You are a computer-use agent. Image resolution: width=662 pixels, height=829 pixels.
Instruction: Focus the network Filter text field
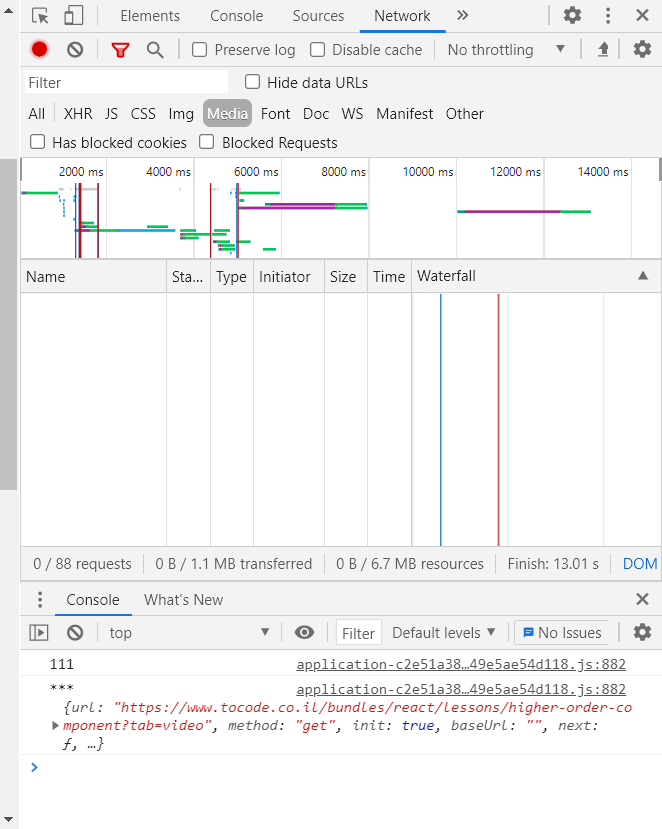pos(127,82)
